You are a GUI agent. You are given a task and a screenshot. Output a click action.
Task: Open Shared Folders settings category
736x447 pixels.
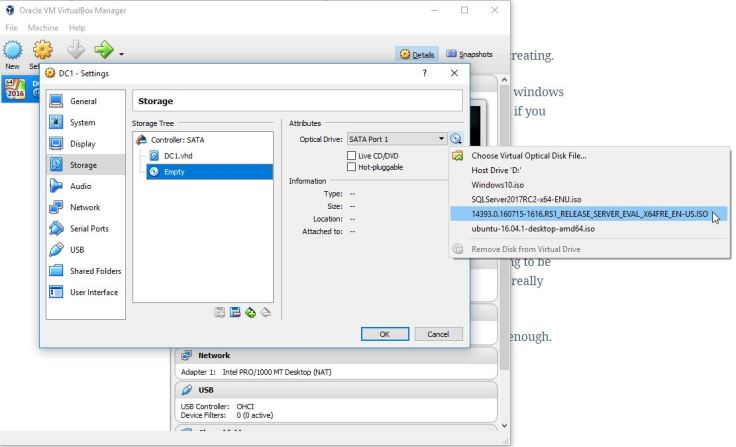click(x=85, y=271)
